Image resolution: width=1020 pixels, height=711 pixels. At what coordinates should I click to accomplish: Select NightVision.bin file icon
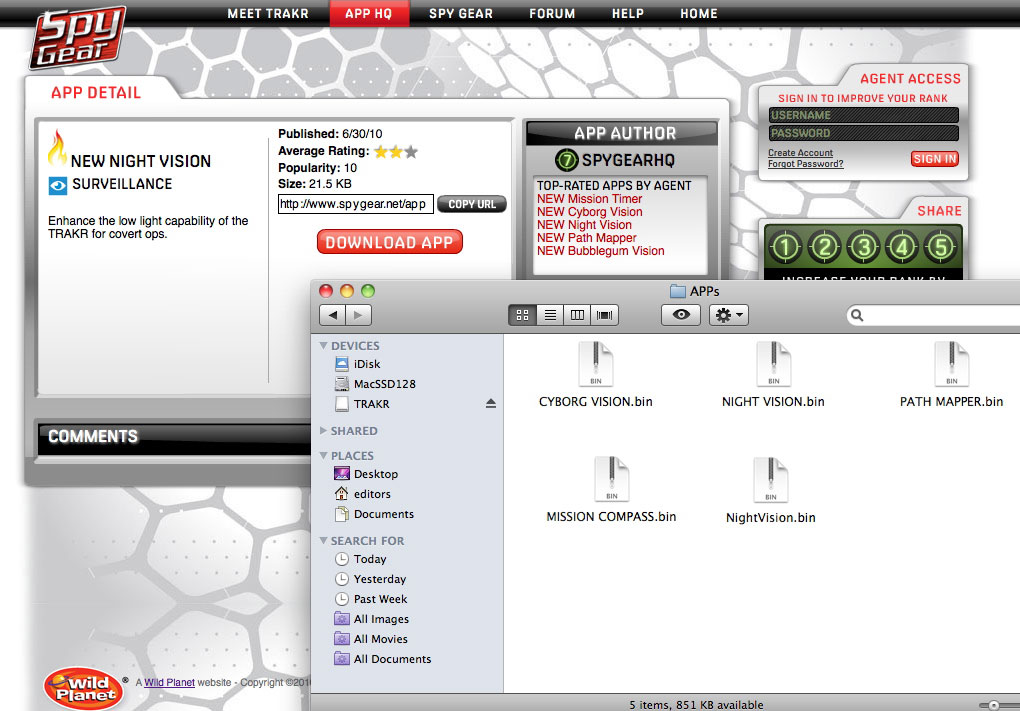[x=771, y=479]
